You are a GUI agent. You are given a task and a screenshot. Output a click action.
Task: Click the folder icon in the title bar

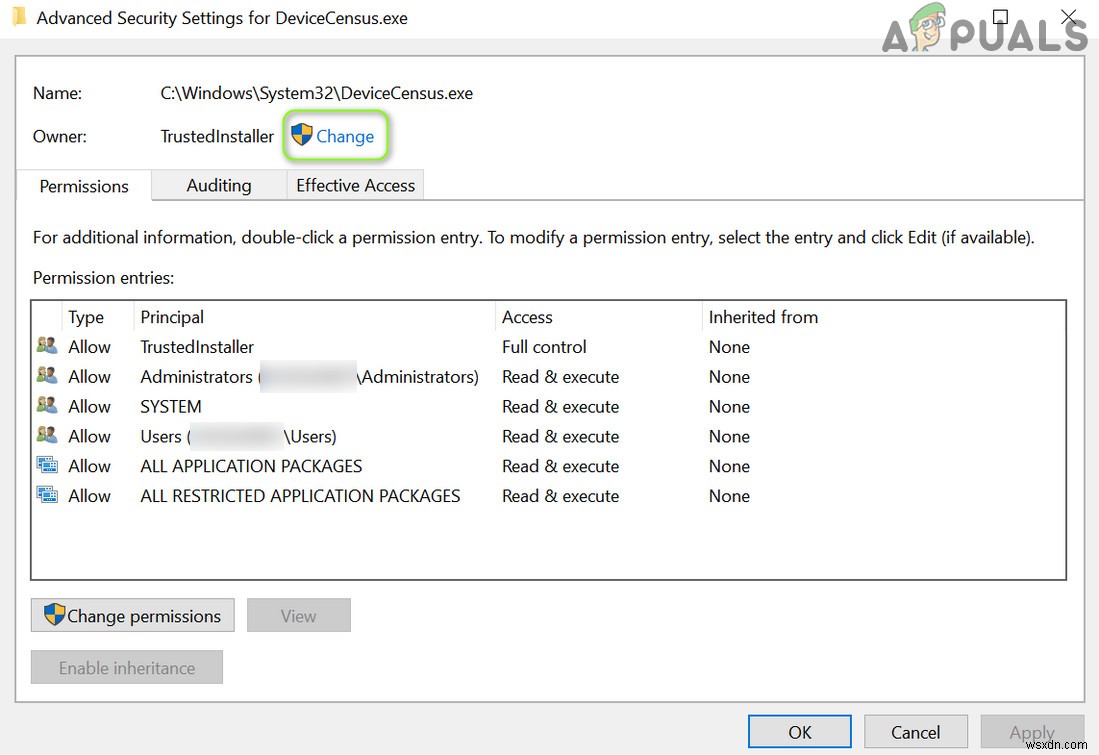[19, 17]
